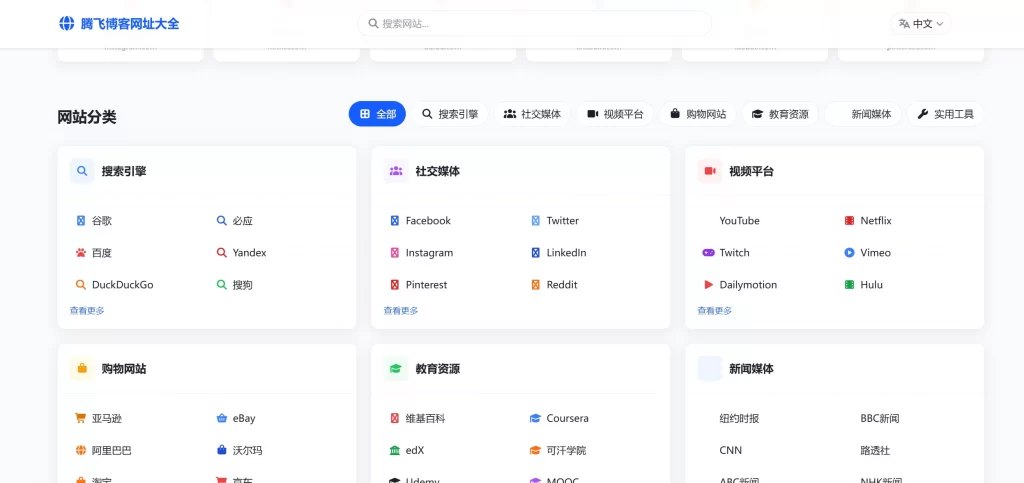The height and width of the screenshot is (483, 1024).
Task: Click the orange icon beside Reddit
Action: pyautogui.click(x=536, y=285)
